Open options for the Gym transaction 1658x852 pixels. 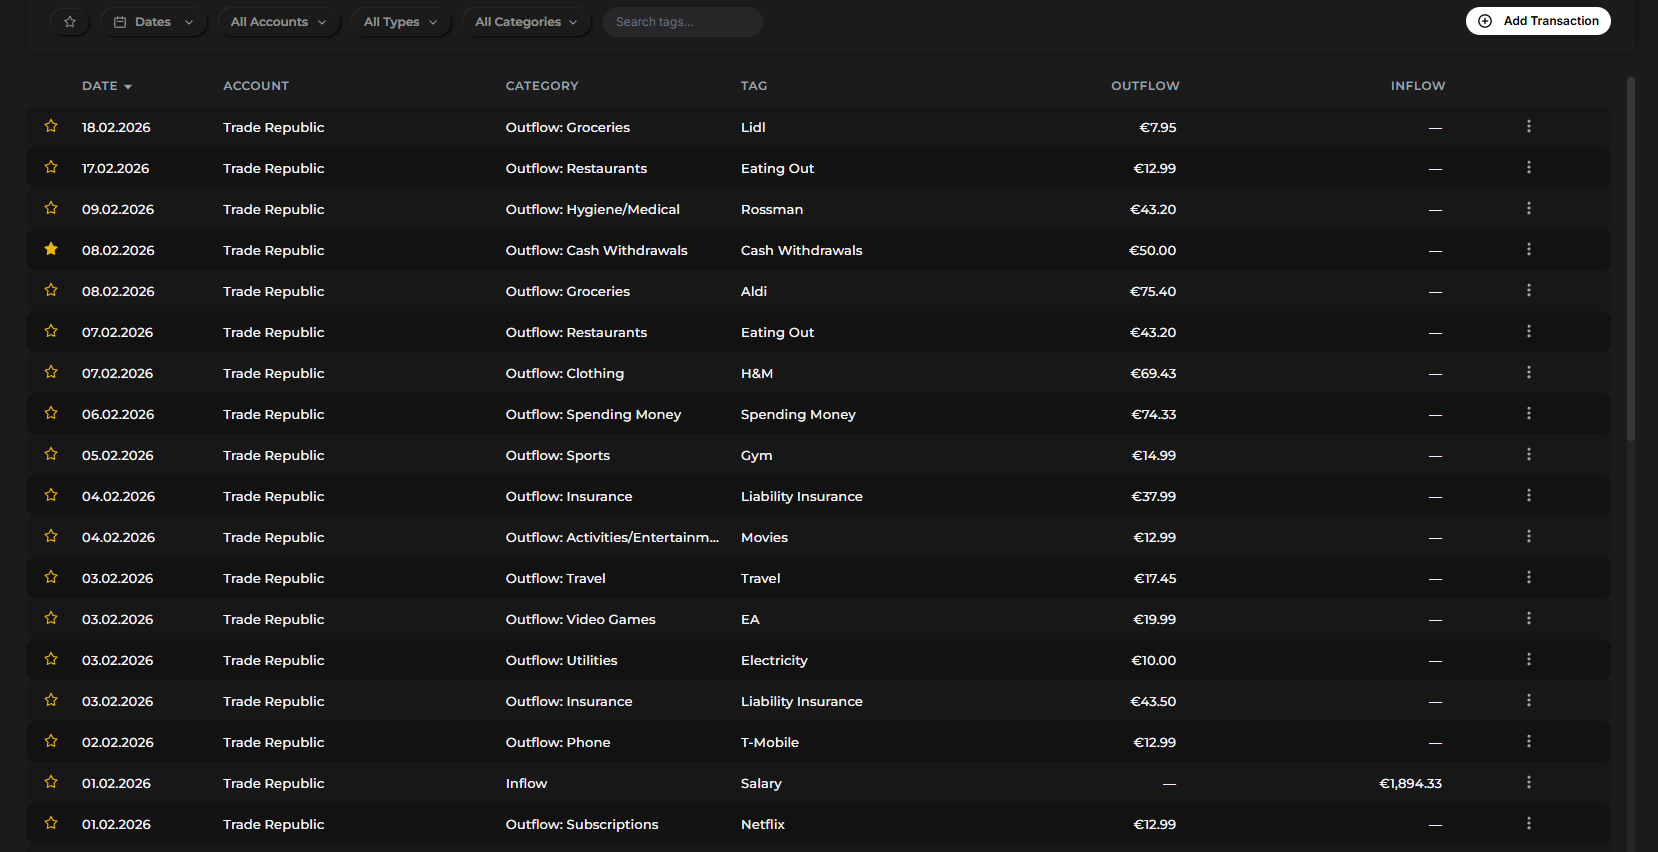[1528, 455]
